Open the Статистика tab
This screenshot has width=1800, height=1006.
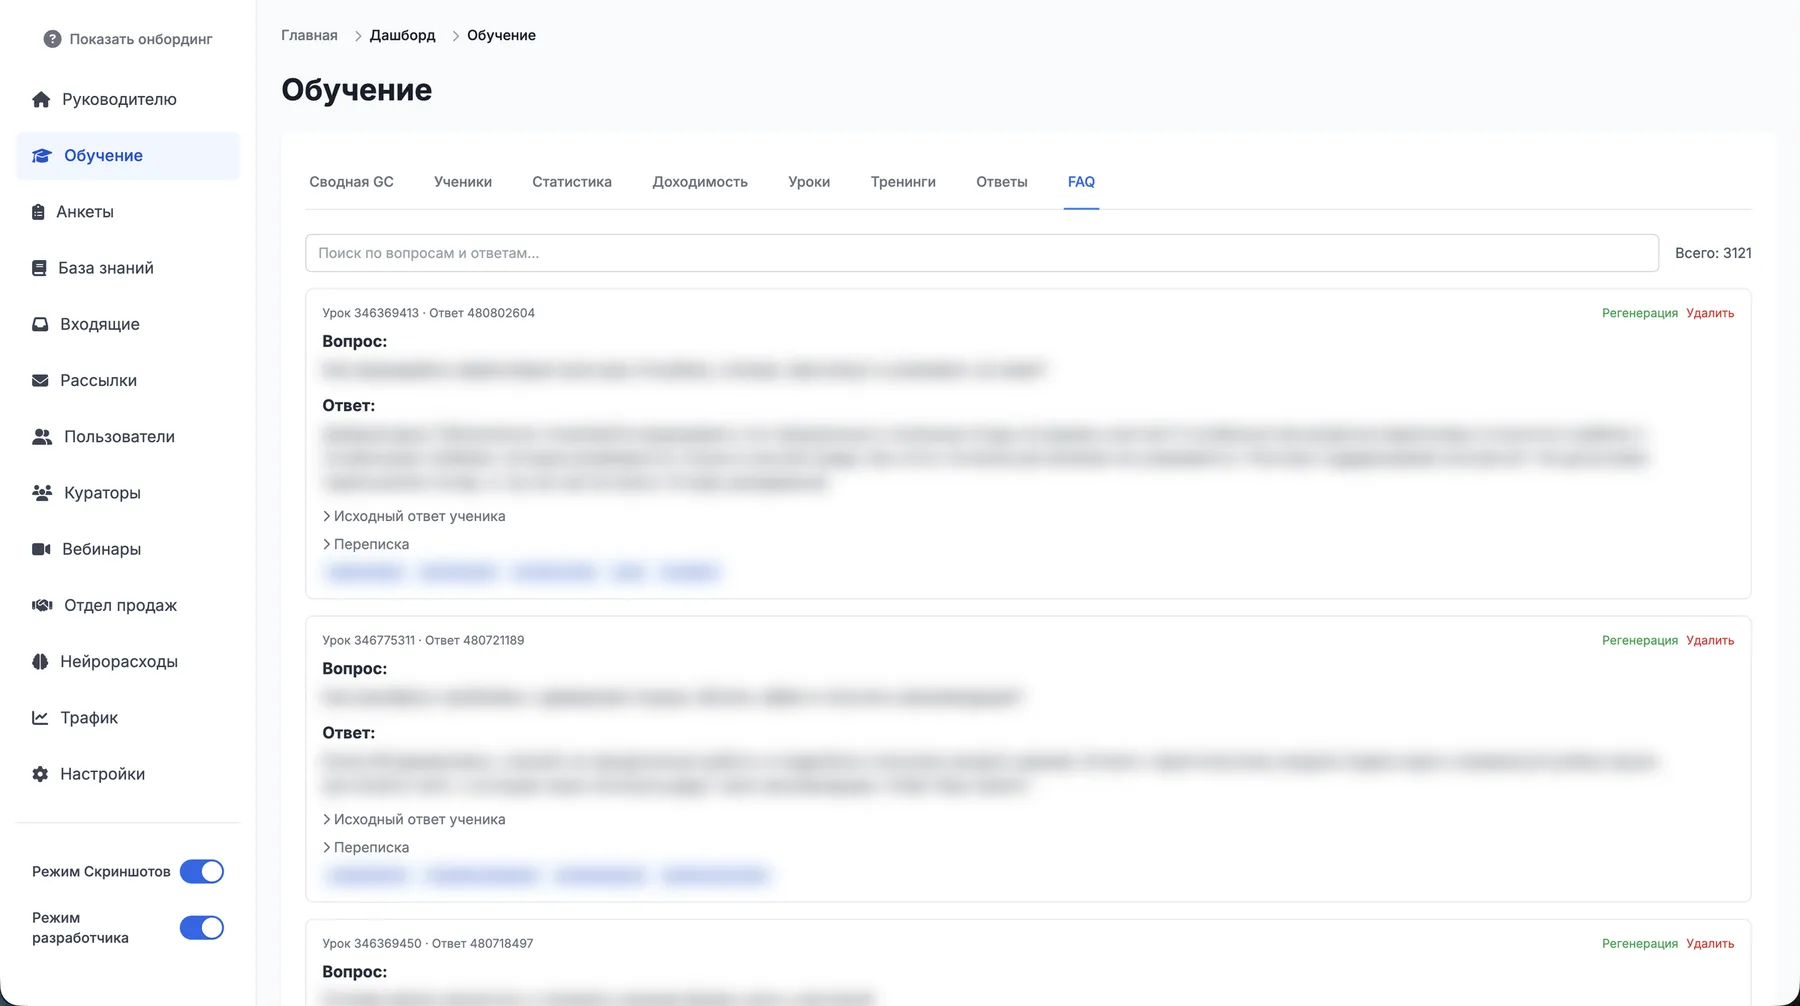coord(572,182)
